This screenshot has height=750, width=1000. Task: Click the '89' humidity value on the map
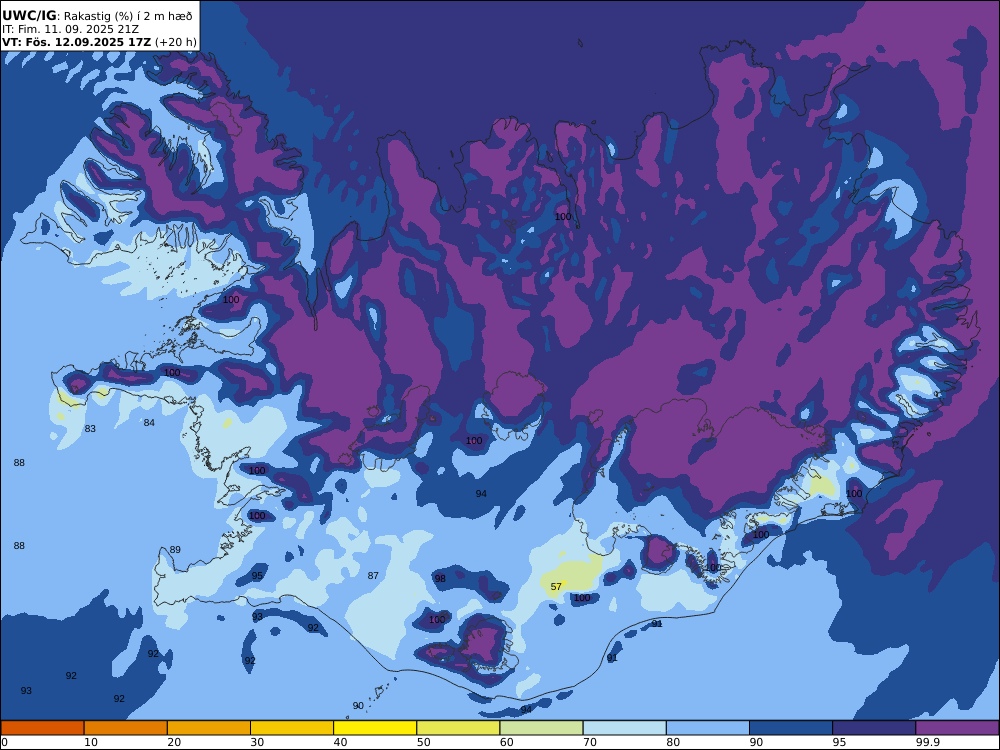175,550
